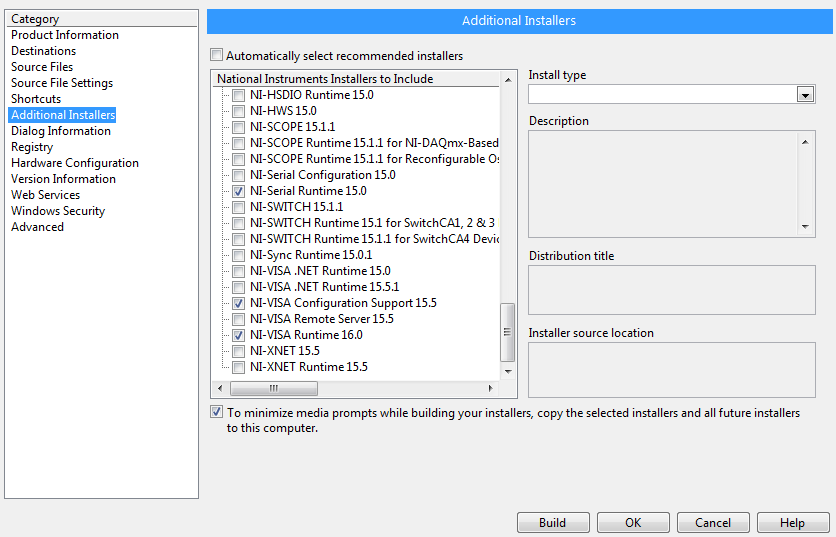
Task: Open Source File Settings category
Action: (62, 83)
